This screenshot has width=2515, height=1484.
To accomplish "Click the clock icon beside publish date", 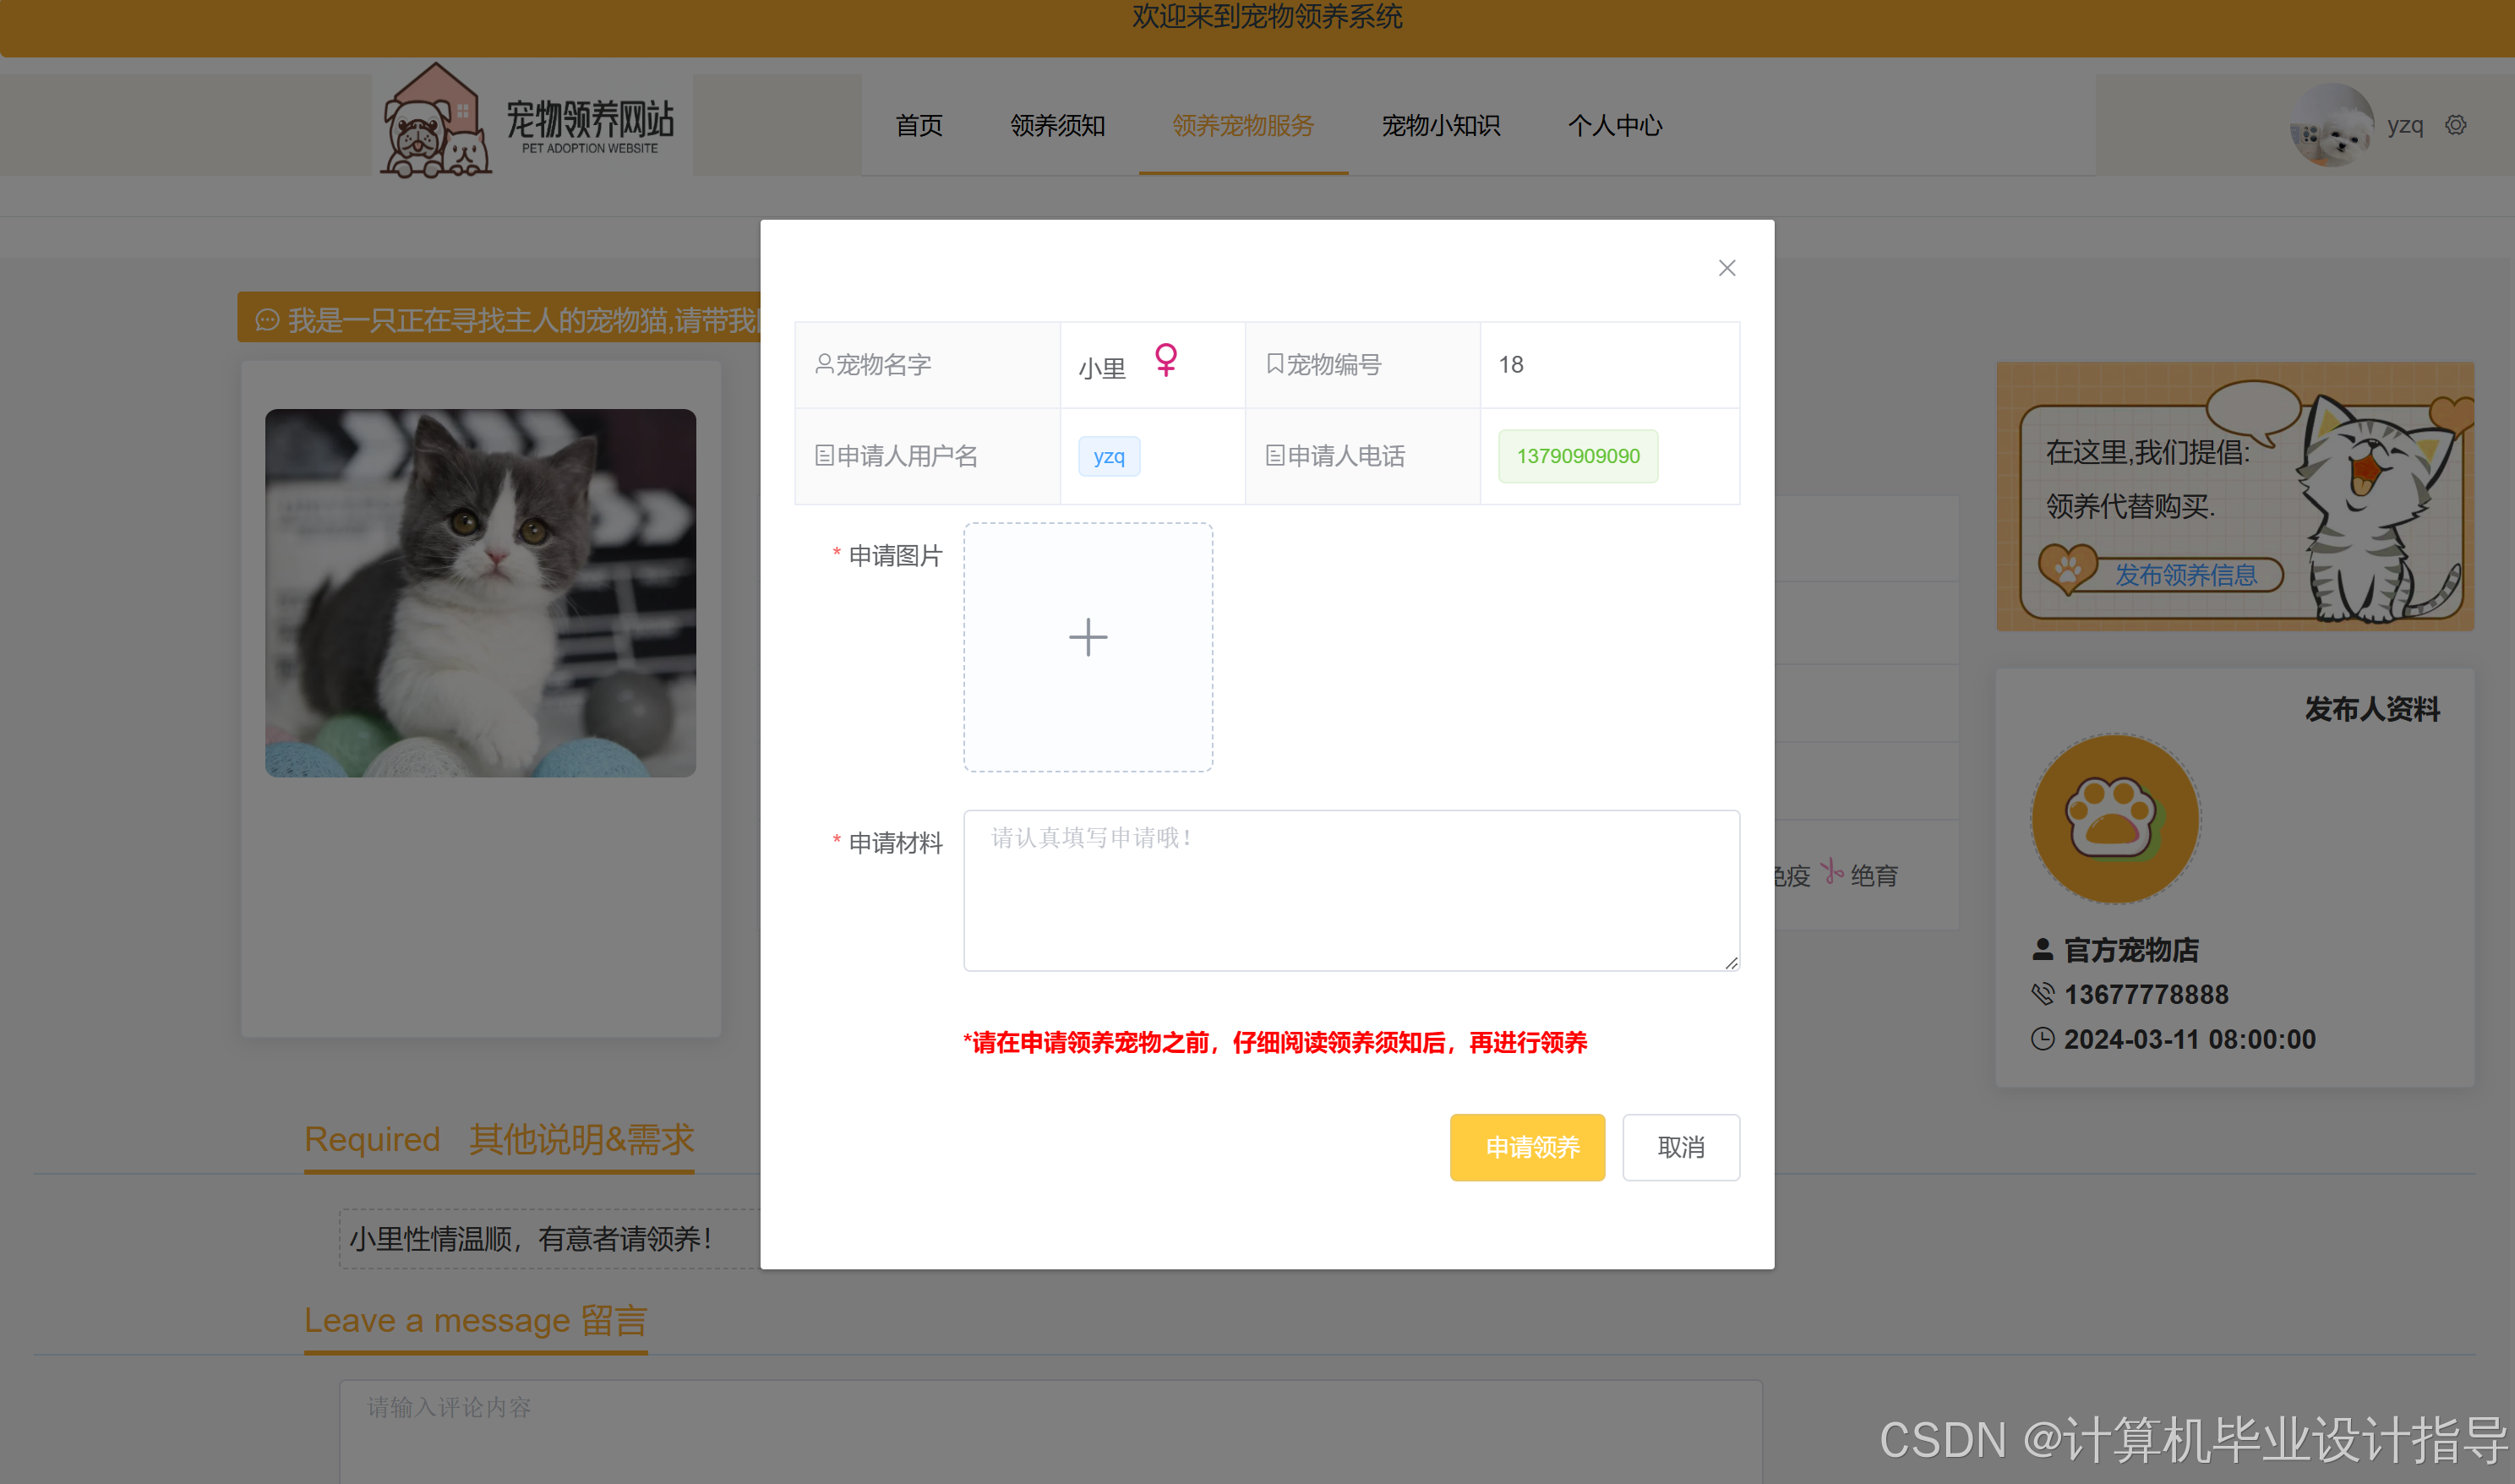I will pyautogui.click(x=2042, y=1039).
